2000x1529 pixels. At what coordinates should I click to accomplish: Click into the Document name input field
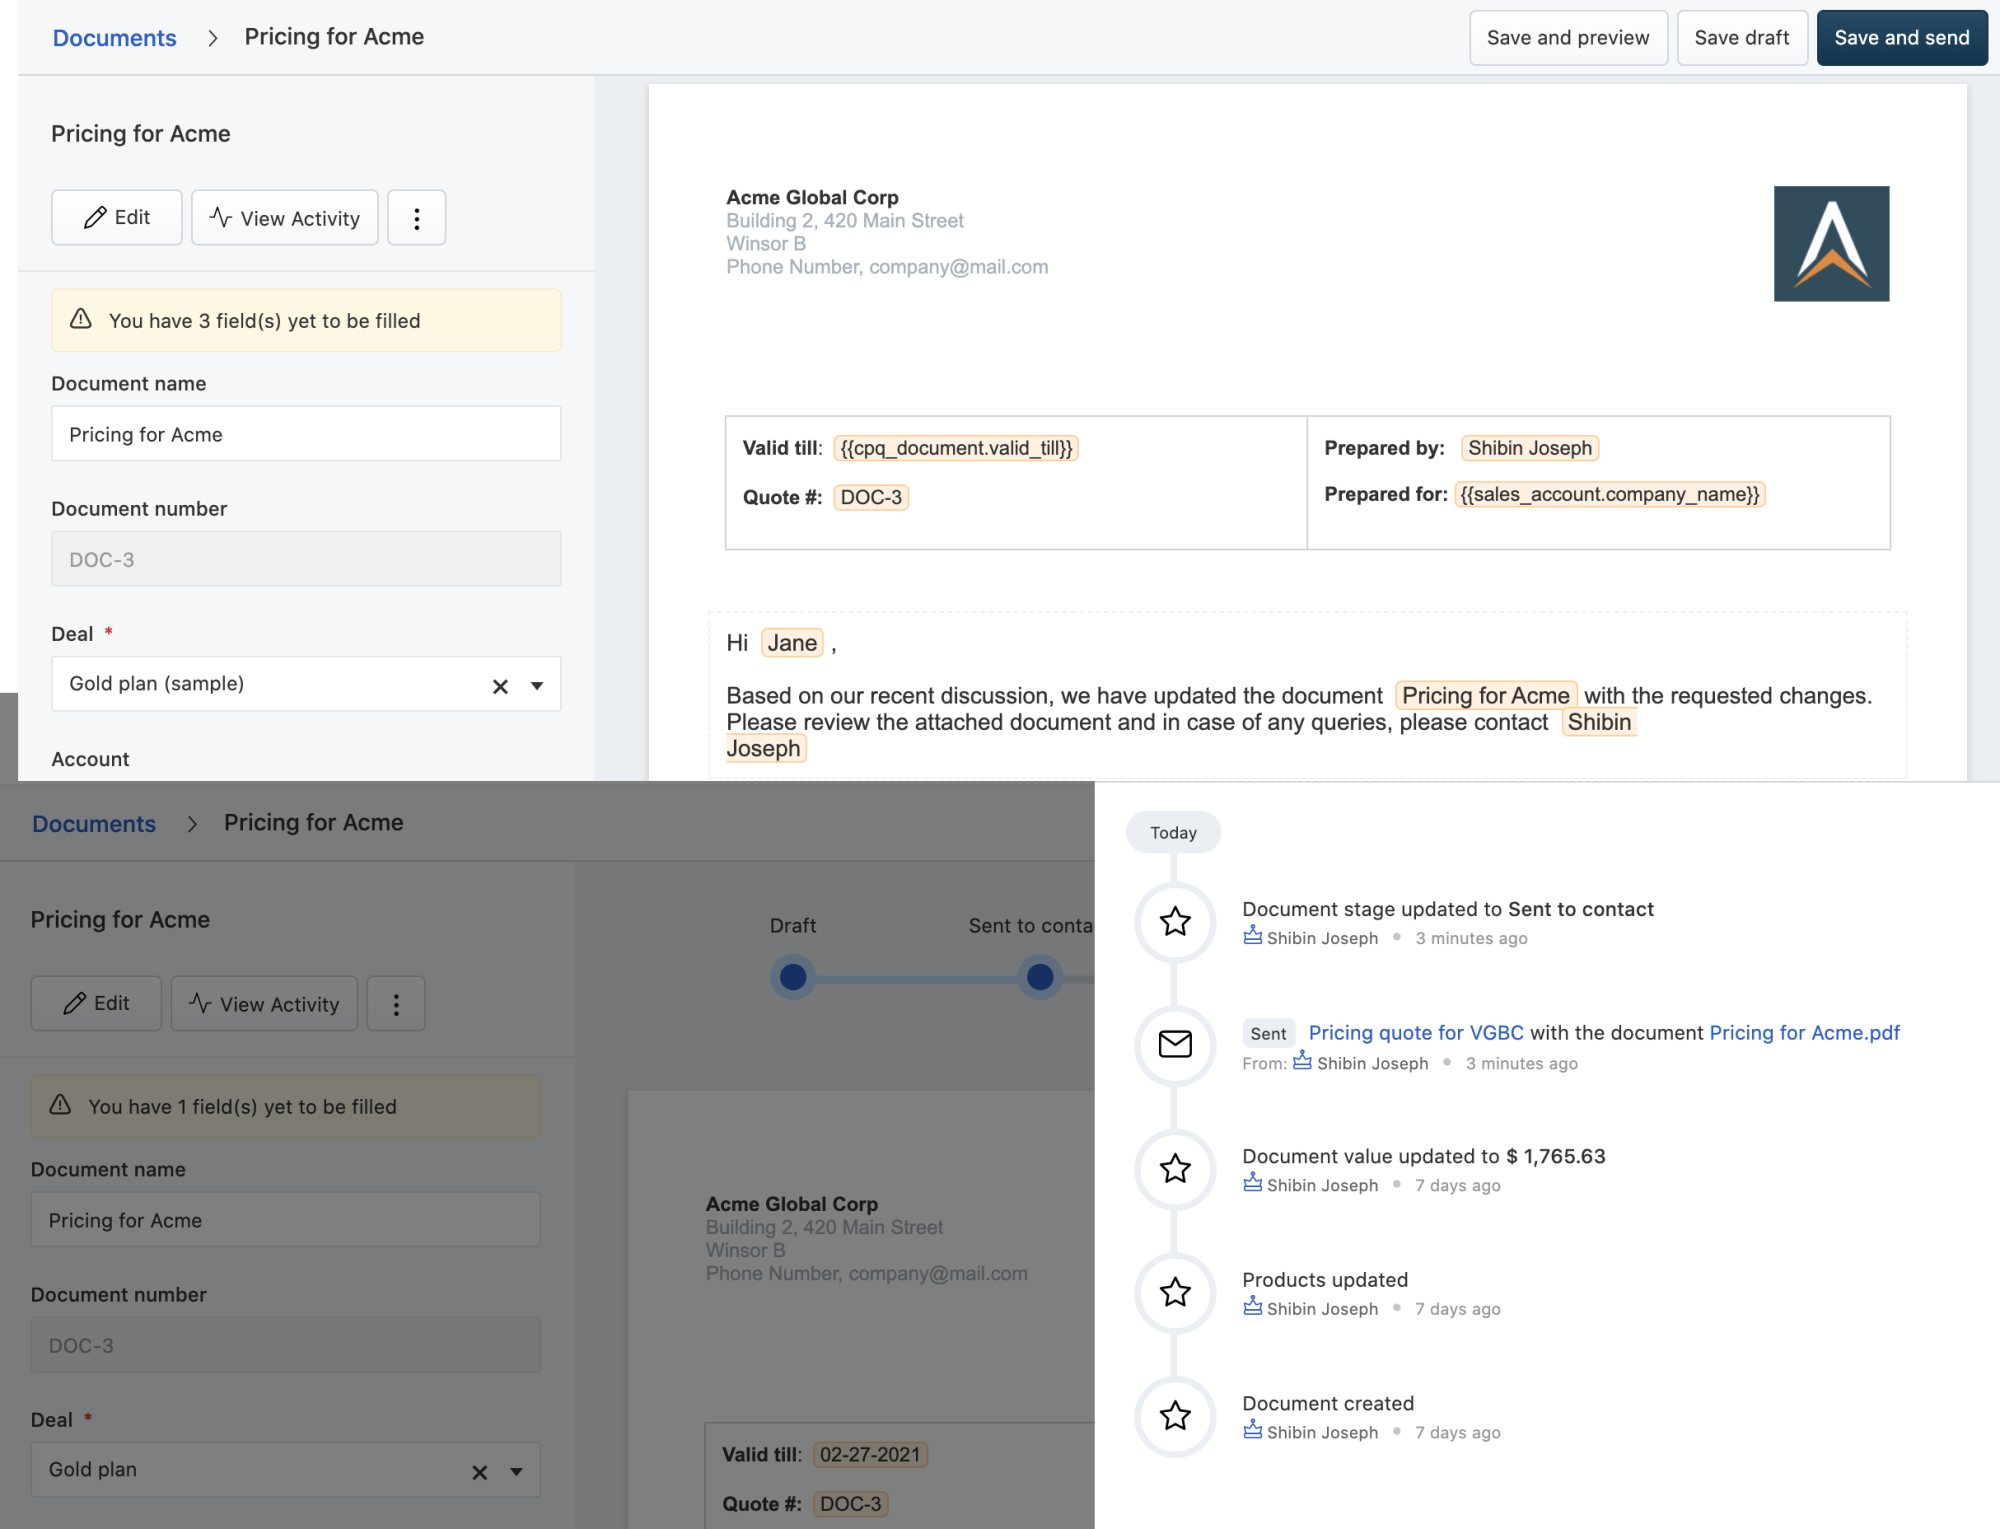tap(306, 434)
